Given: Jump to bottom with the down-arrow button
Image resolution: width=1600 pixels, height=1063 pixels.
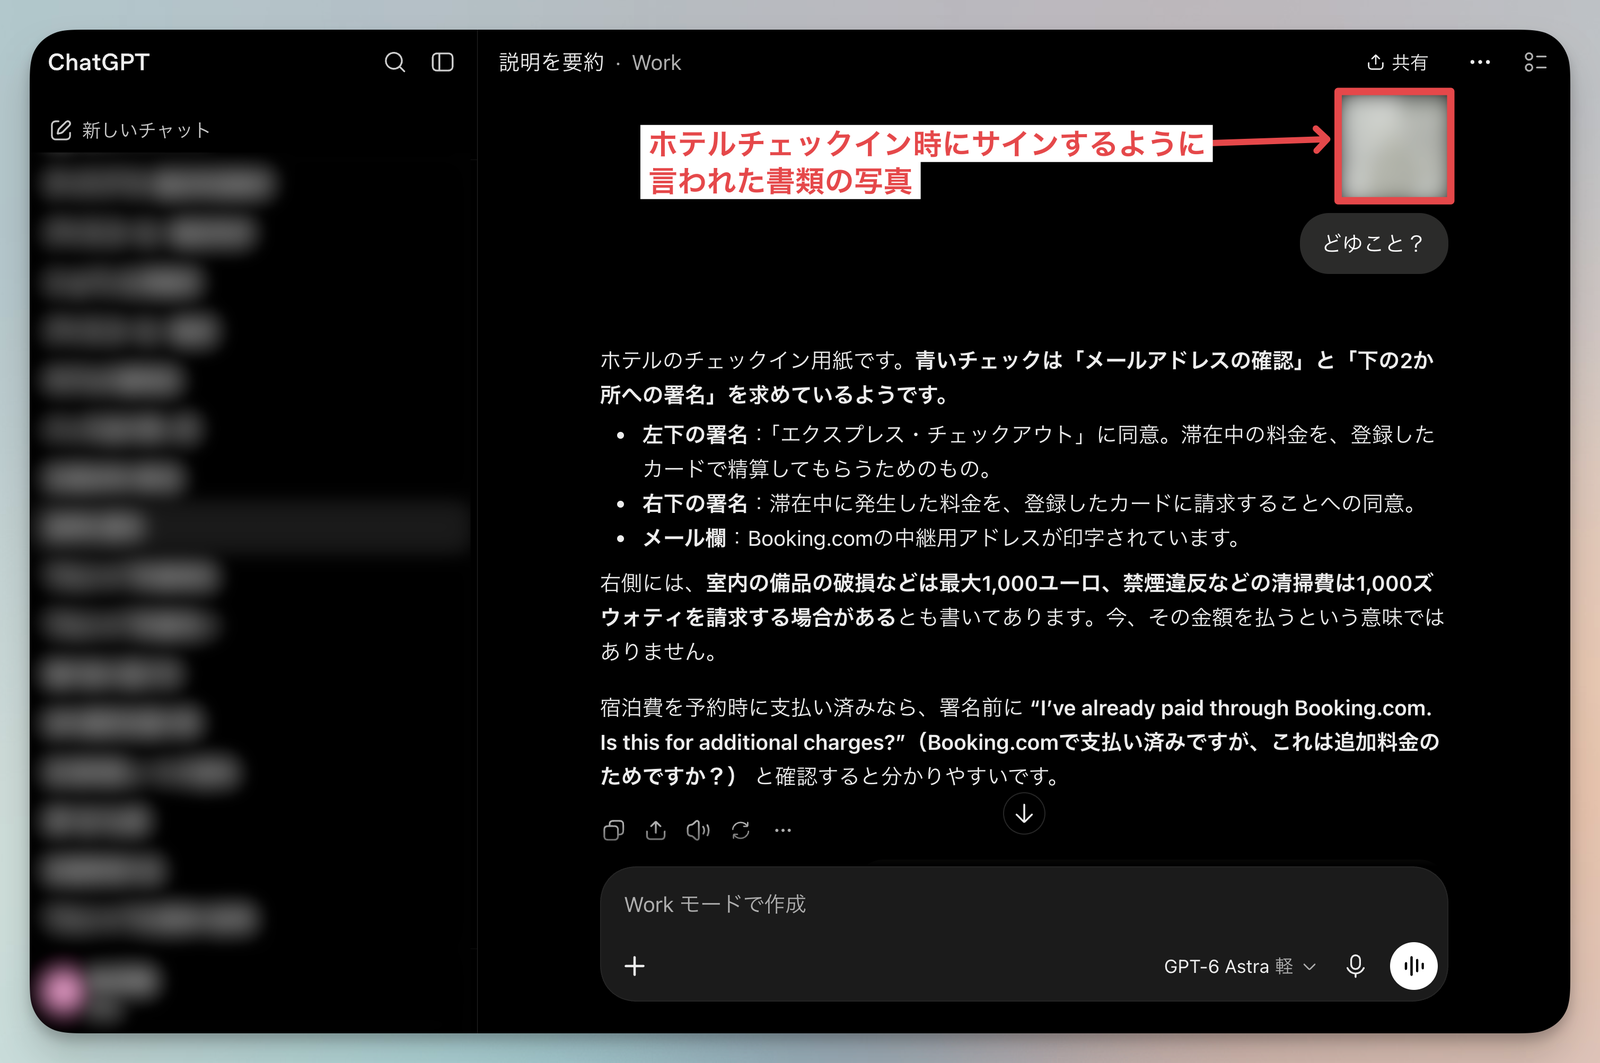Looking at the screenshot, I should coord(1024,814).
